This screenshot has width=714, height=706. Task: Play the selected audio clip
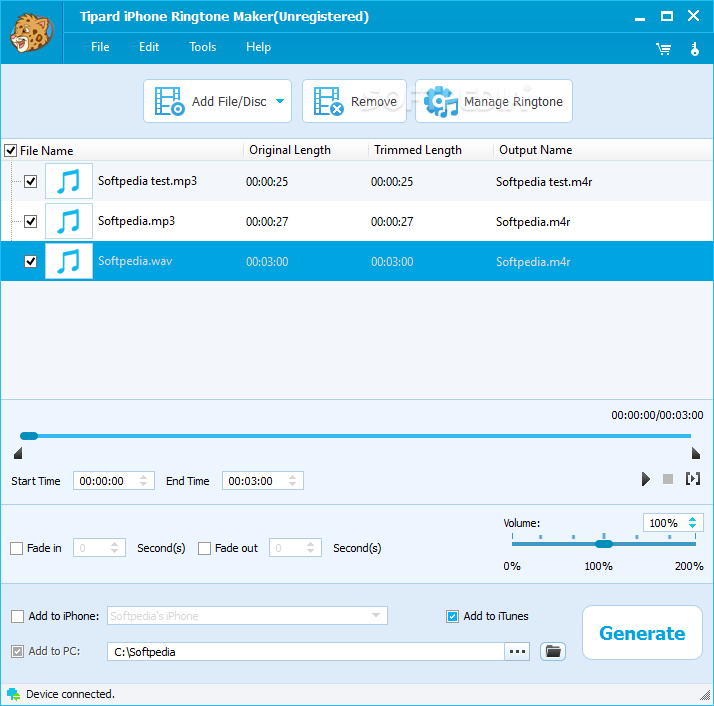tap(645, 479)
